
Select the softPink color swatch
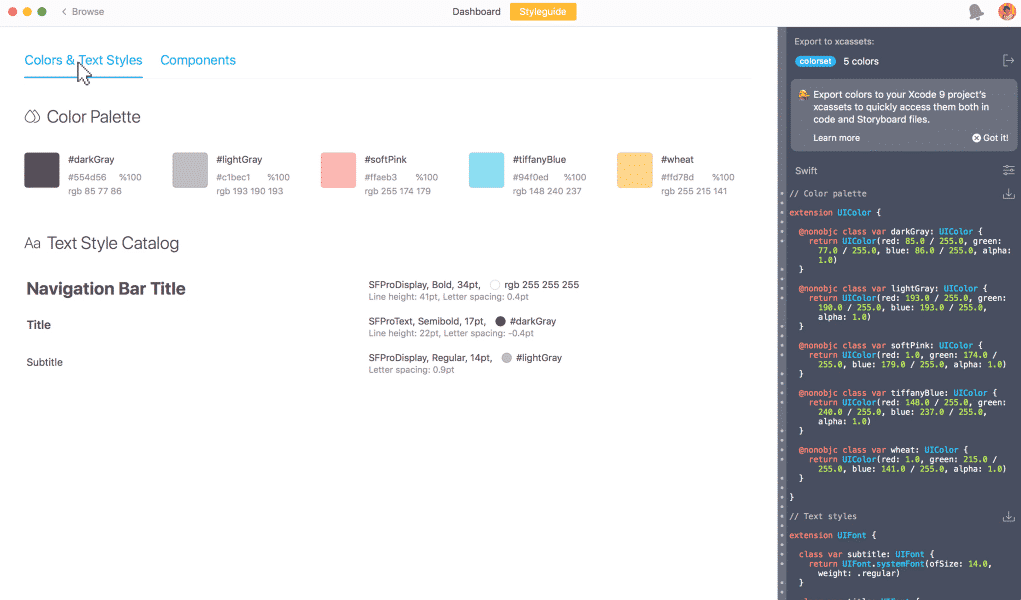(x=338, y=170)
